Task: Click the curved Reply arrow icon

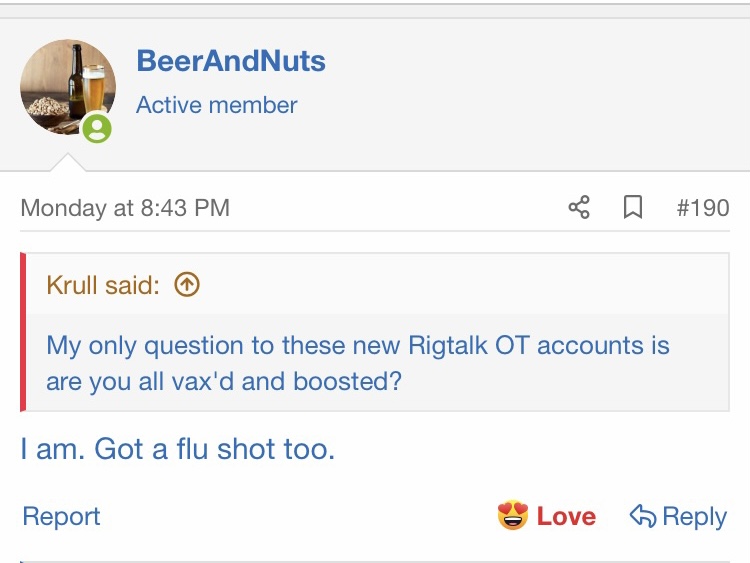Action: [642, 516]
